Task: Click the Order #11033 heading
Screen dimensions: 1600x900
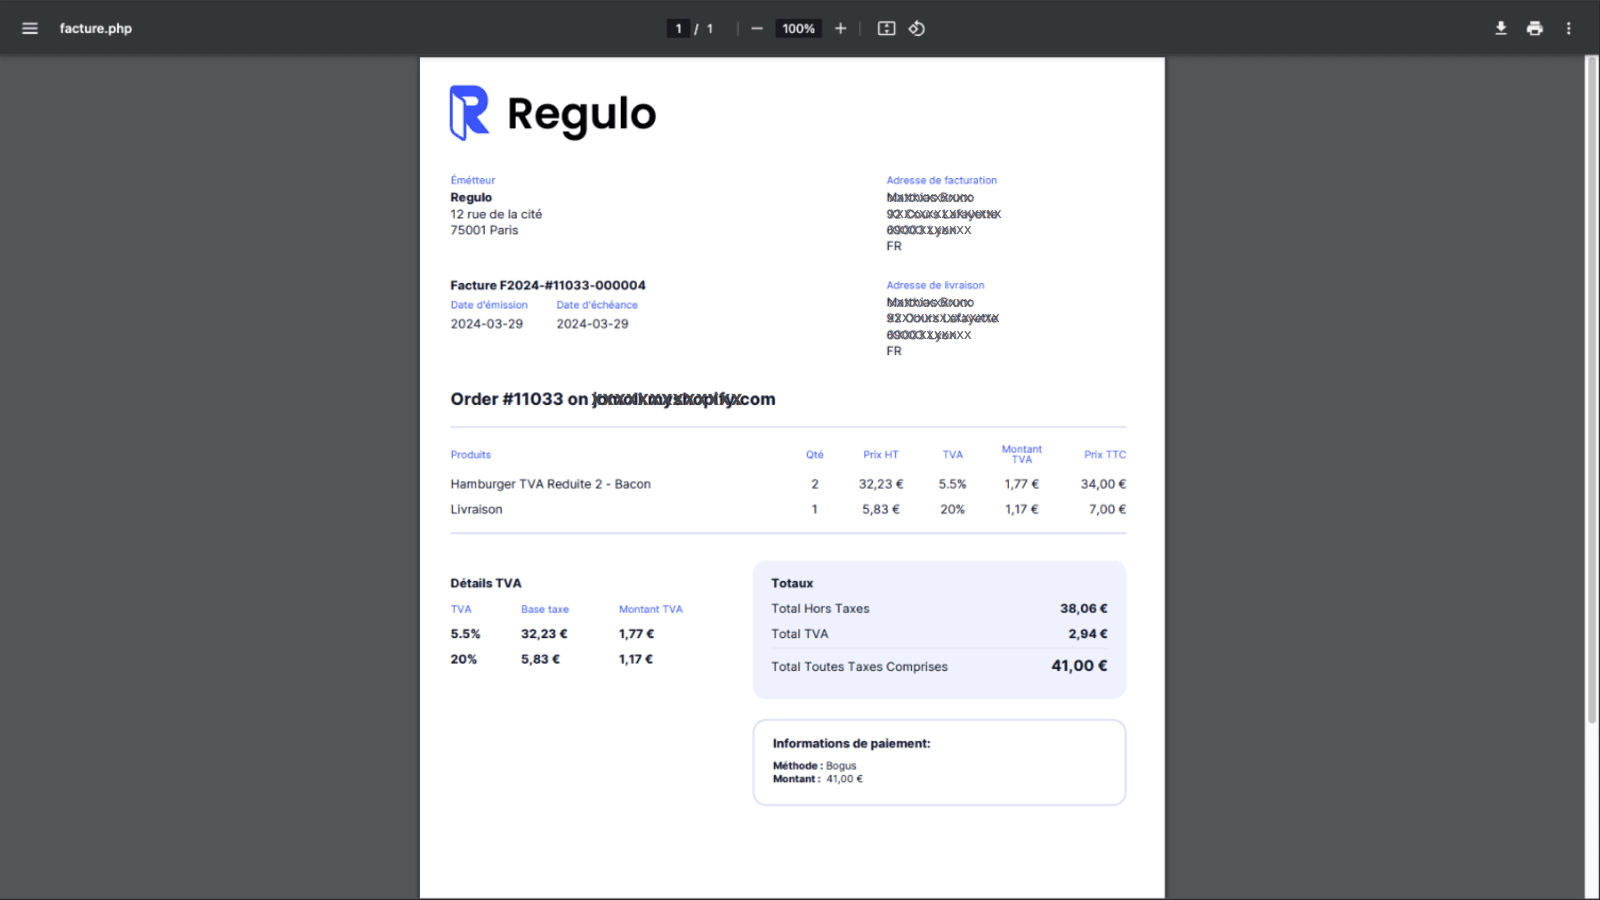Action: pyautogui.click(x=612, y=399)
